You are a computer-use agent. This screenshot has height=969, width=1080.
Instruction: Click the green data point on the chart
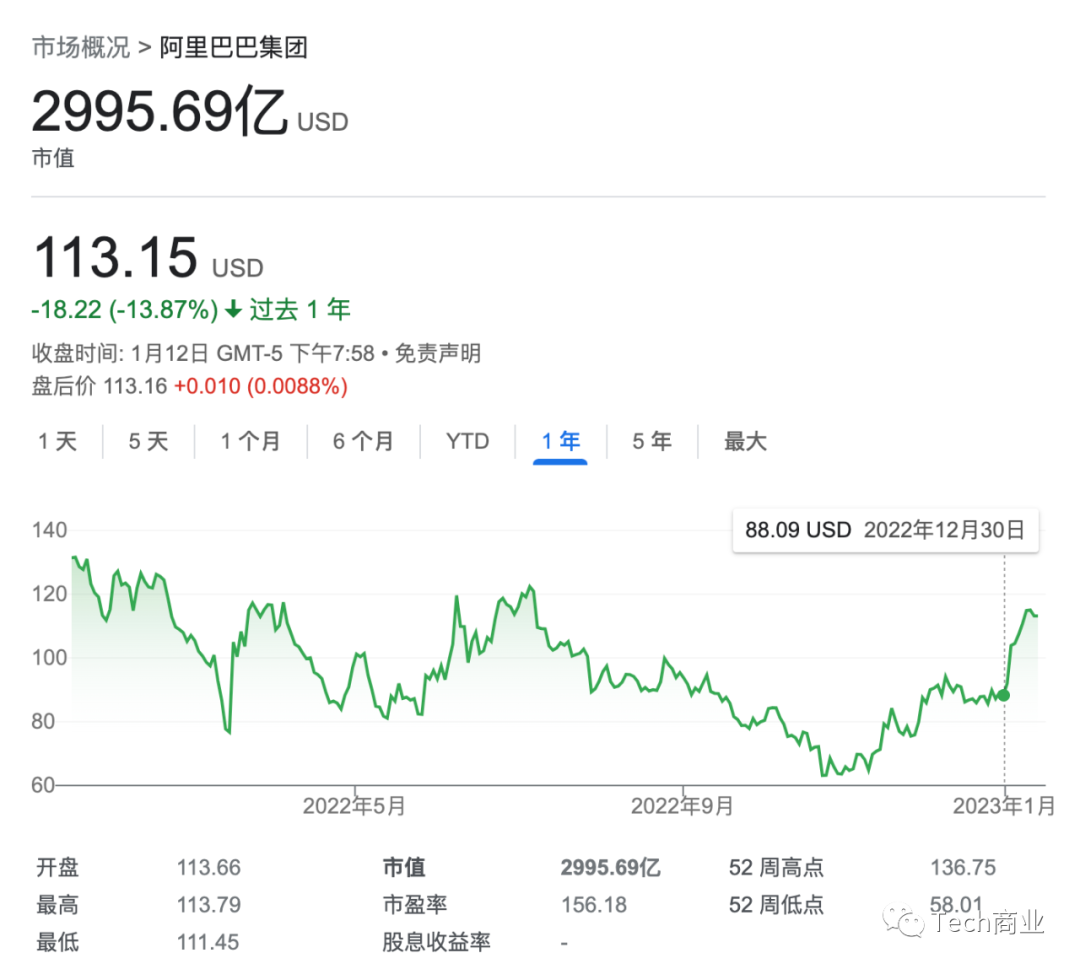[1003, 695]
